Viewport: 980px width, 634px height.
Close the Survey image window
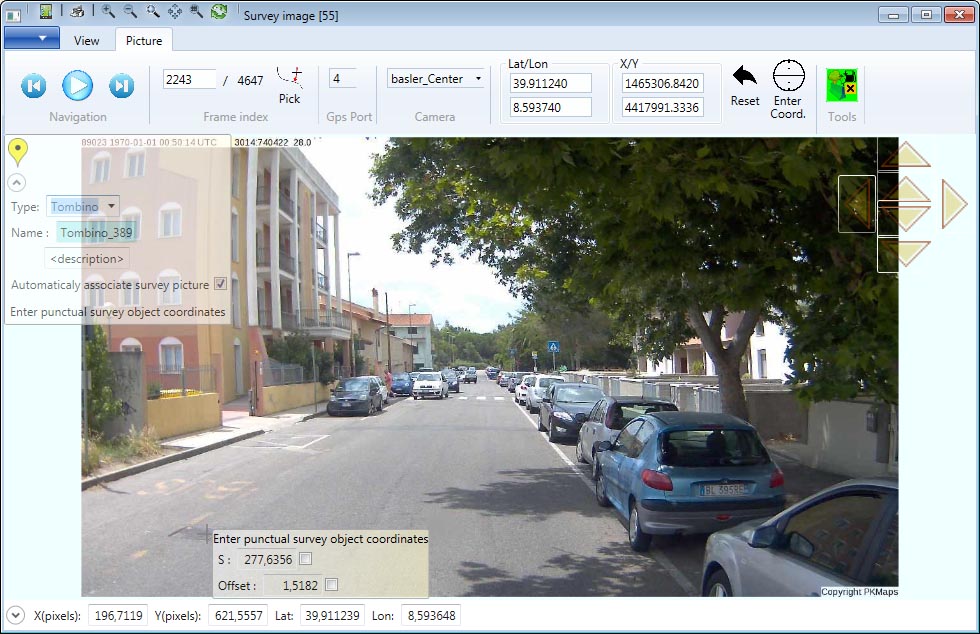(959, 14)
